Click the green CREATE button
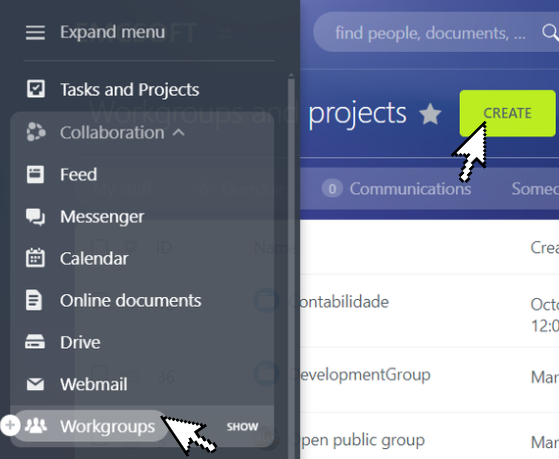 click(507, 113)
